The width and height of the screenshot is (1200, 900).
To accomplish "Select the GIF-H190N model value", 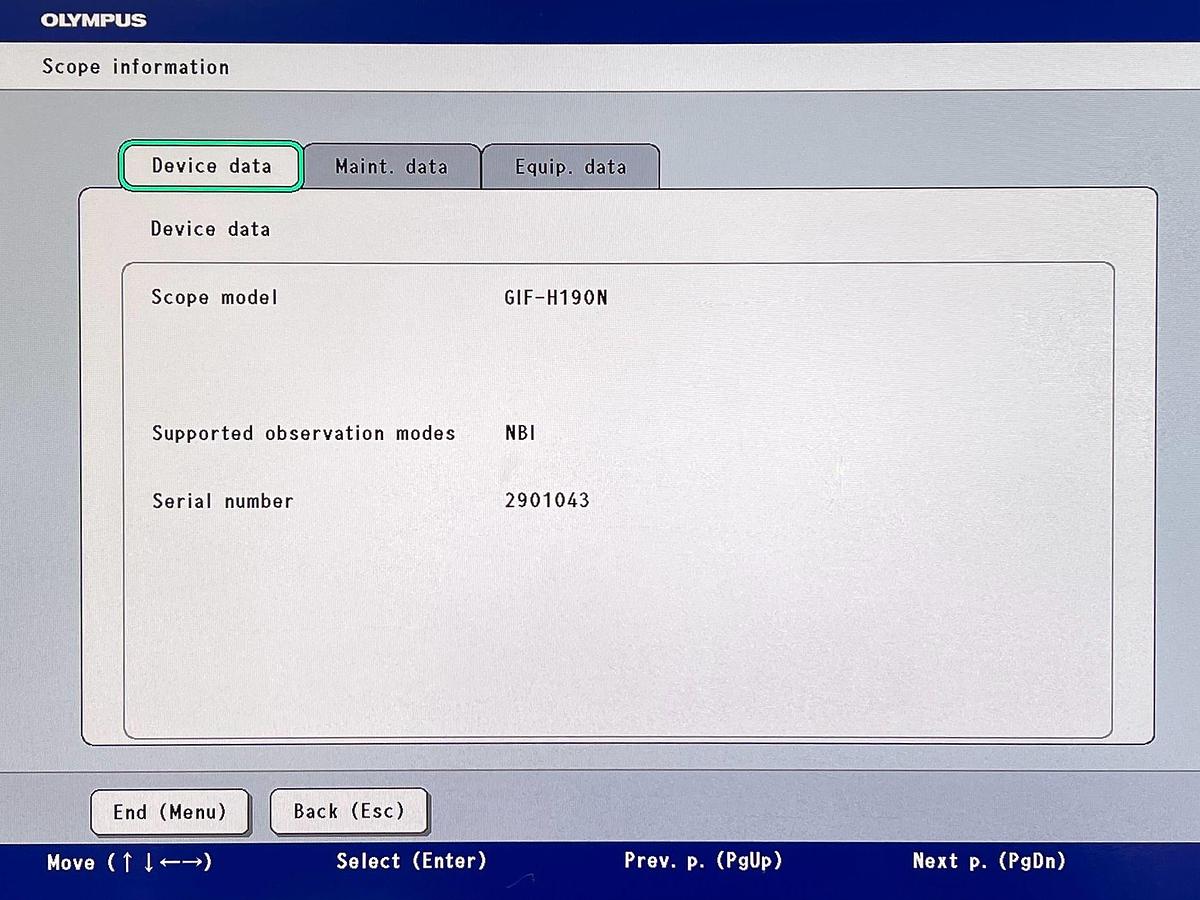I will point(556,298).
